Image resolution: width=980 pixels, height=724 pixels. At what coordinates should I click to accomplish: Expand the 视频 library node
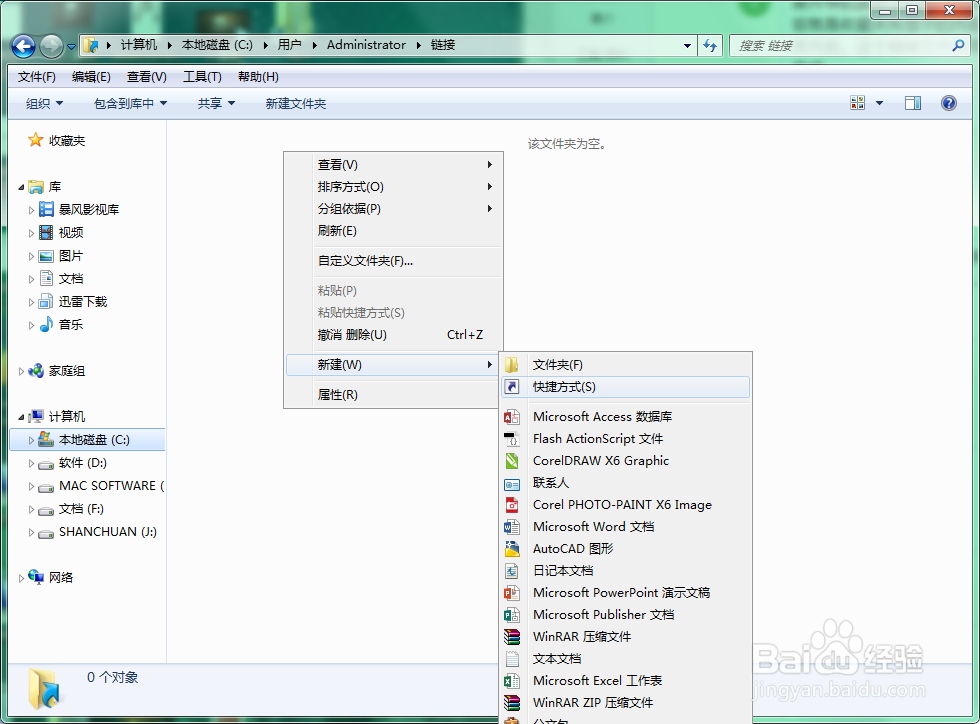31,233
